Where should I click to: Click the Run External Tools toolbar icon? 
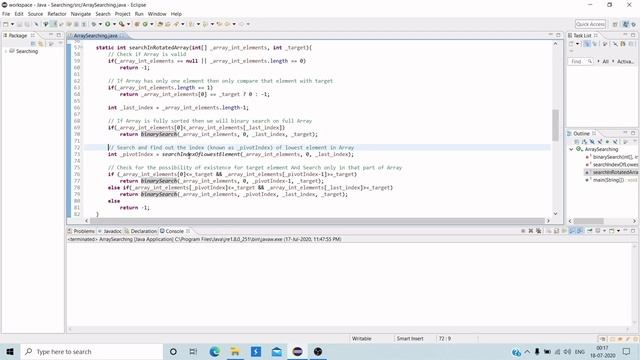[121, 24]
